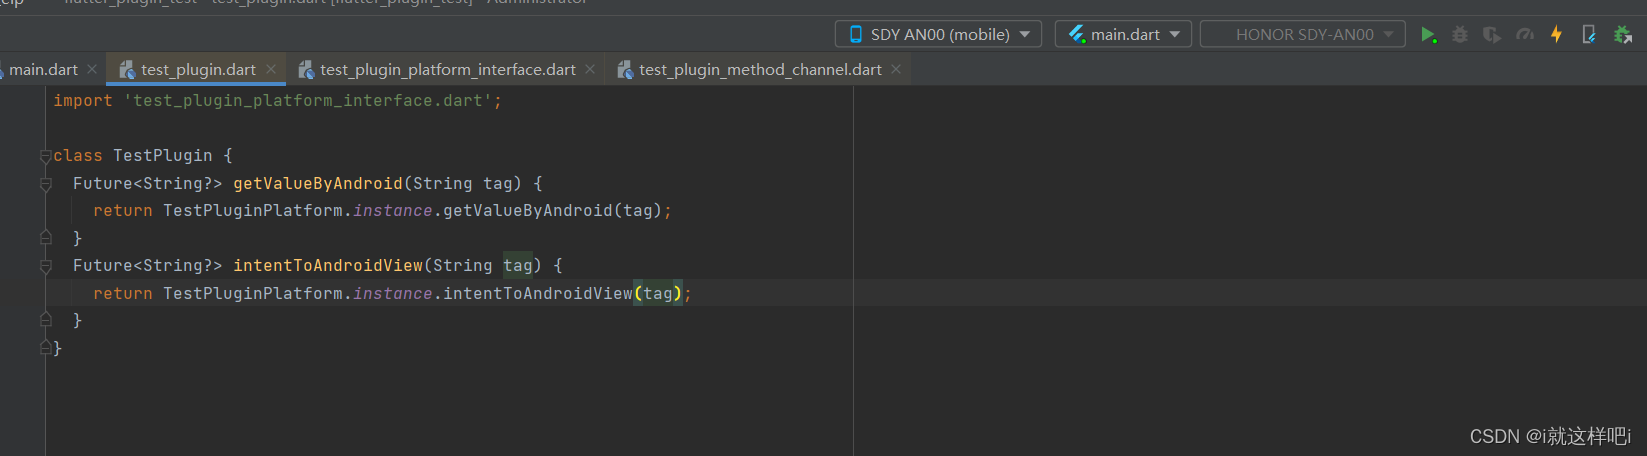
Task: Start debugging with the bug icon
Action: 1460,35
